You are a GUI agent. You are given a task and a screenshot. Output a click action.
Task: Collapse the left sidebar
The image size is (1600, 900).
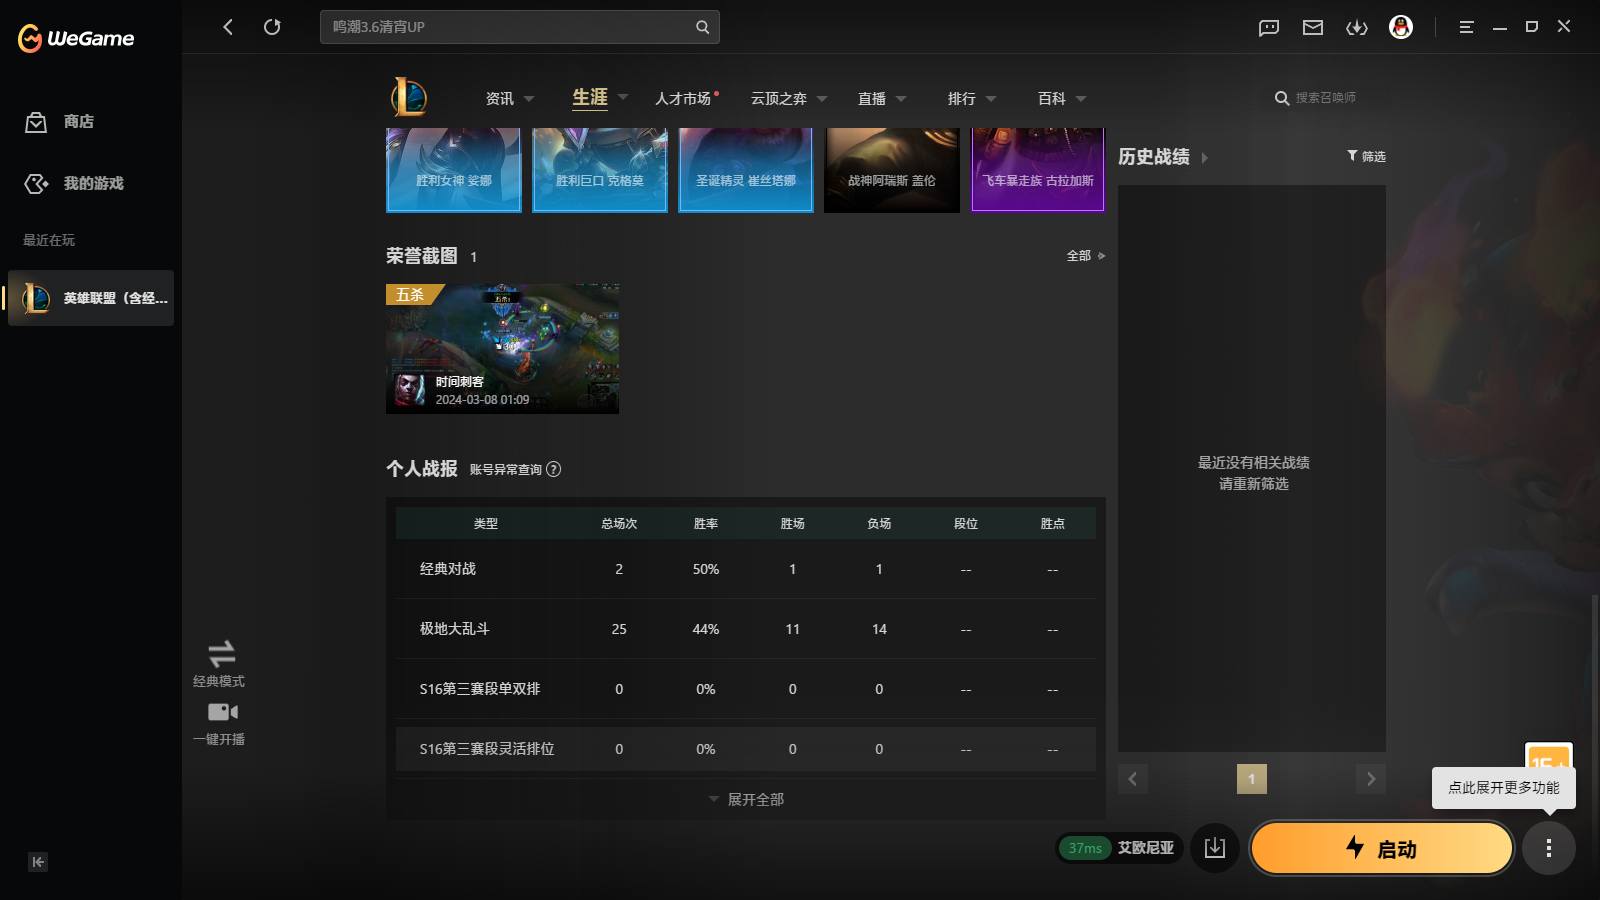38,862
